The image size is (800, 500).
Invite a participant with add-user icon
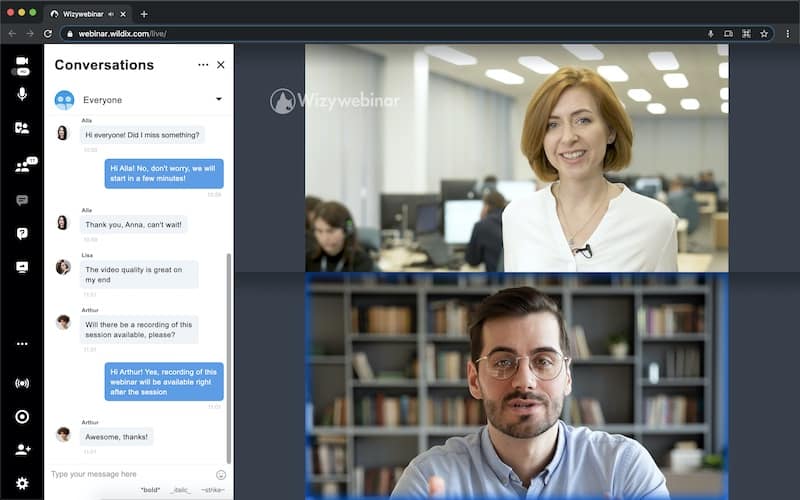[x=22, y=450]
